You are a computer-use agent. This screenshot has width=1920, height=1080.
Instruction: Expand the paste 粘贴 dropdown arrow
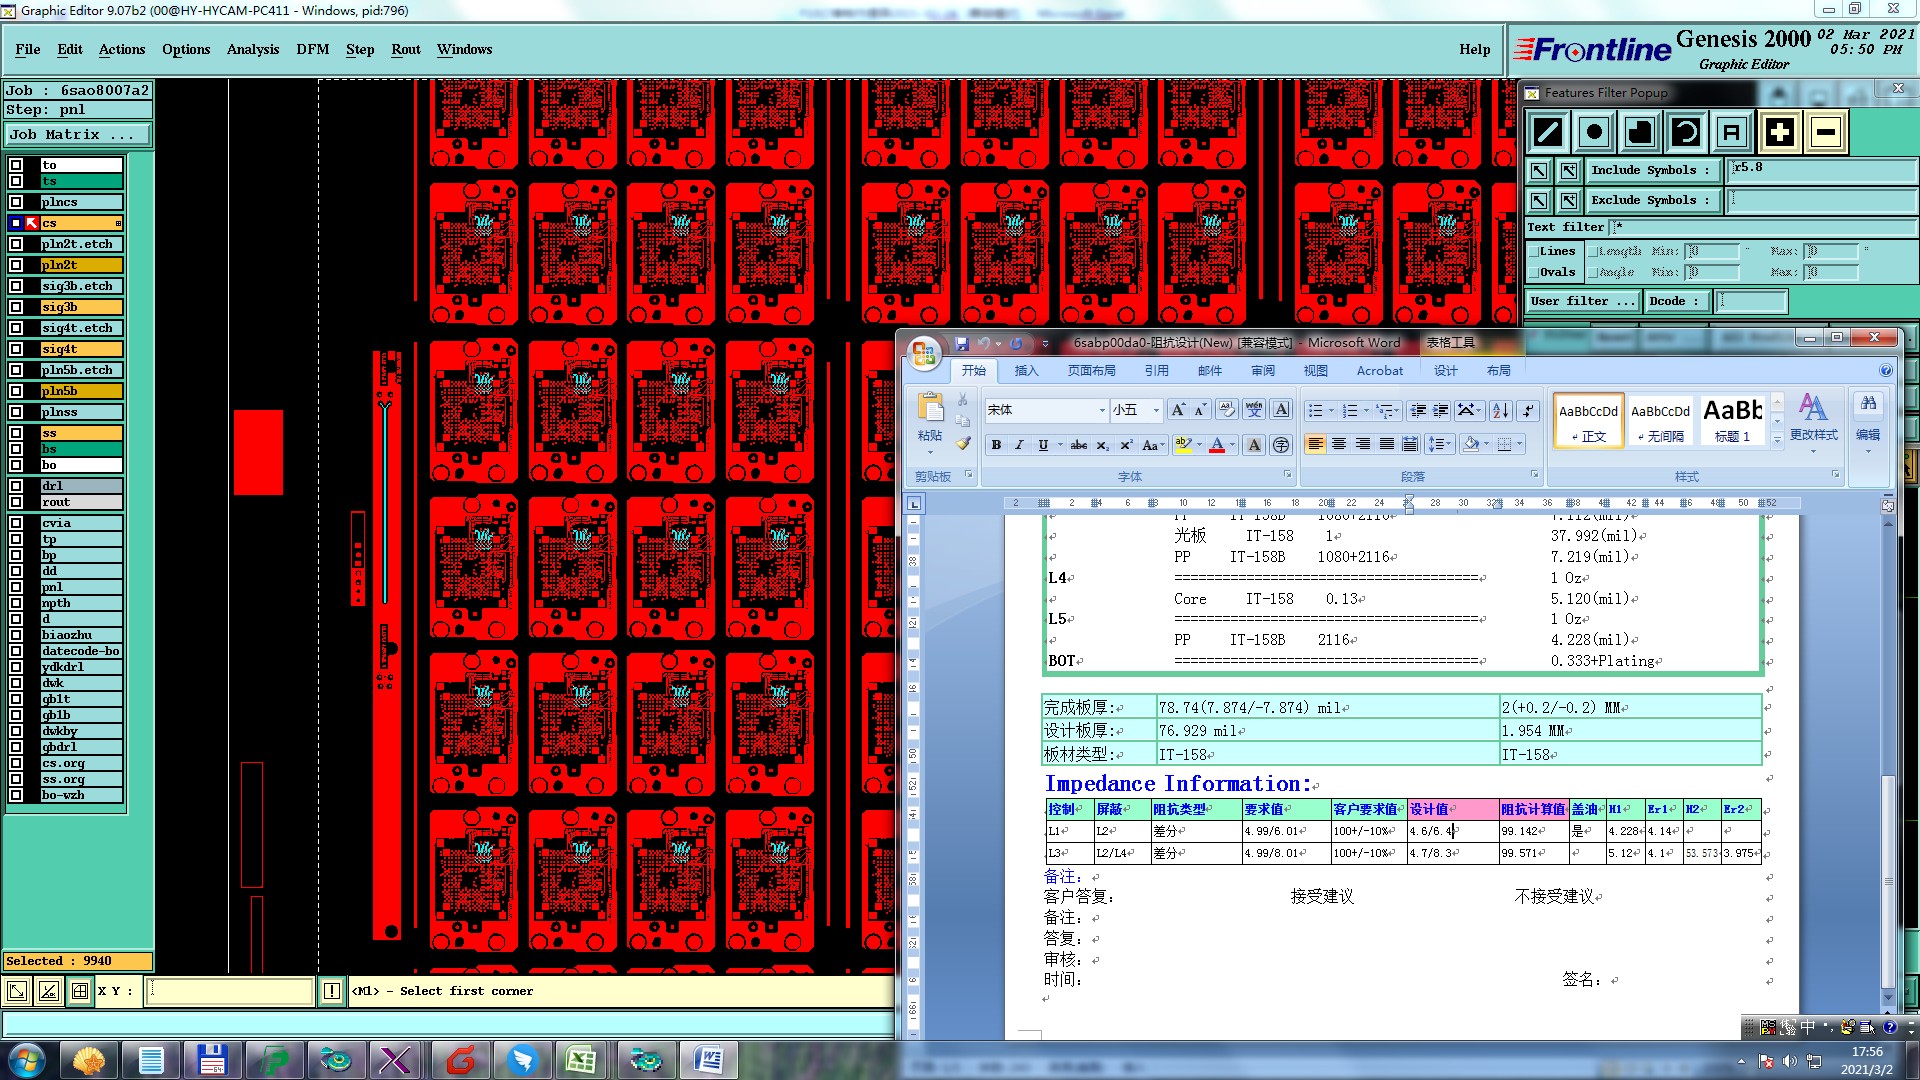[x=930, y=451]
